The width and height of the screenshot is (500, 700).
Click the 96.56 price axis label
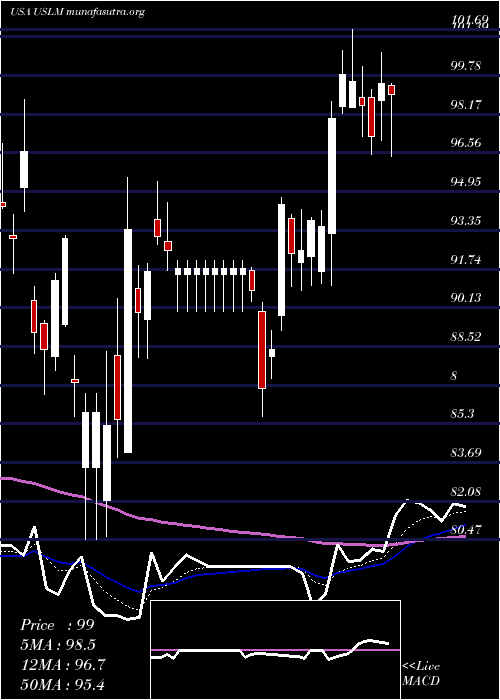click(x=466, y=143)
